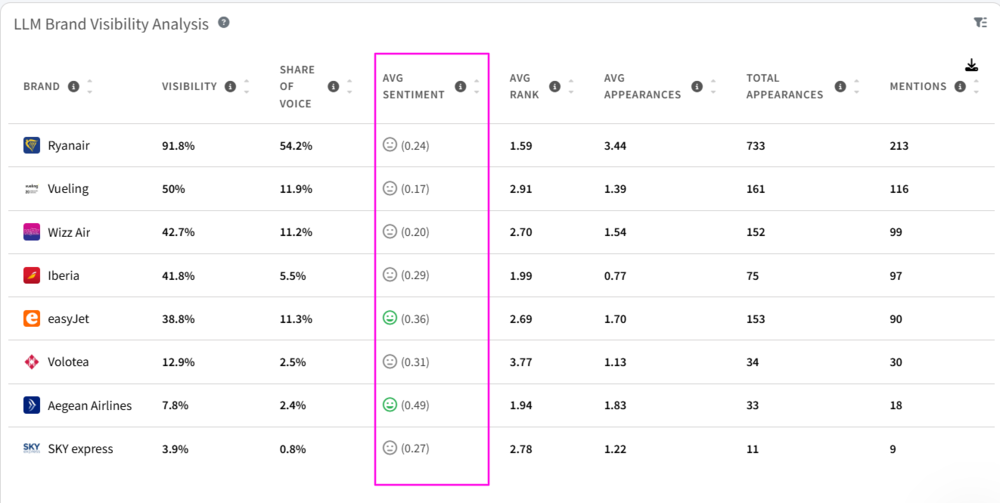The width and height of the screenshot is (1000, 503).
Task: Click Ryanair visibility value 91.8%
Action: [x=179, y=146]
